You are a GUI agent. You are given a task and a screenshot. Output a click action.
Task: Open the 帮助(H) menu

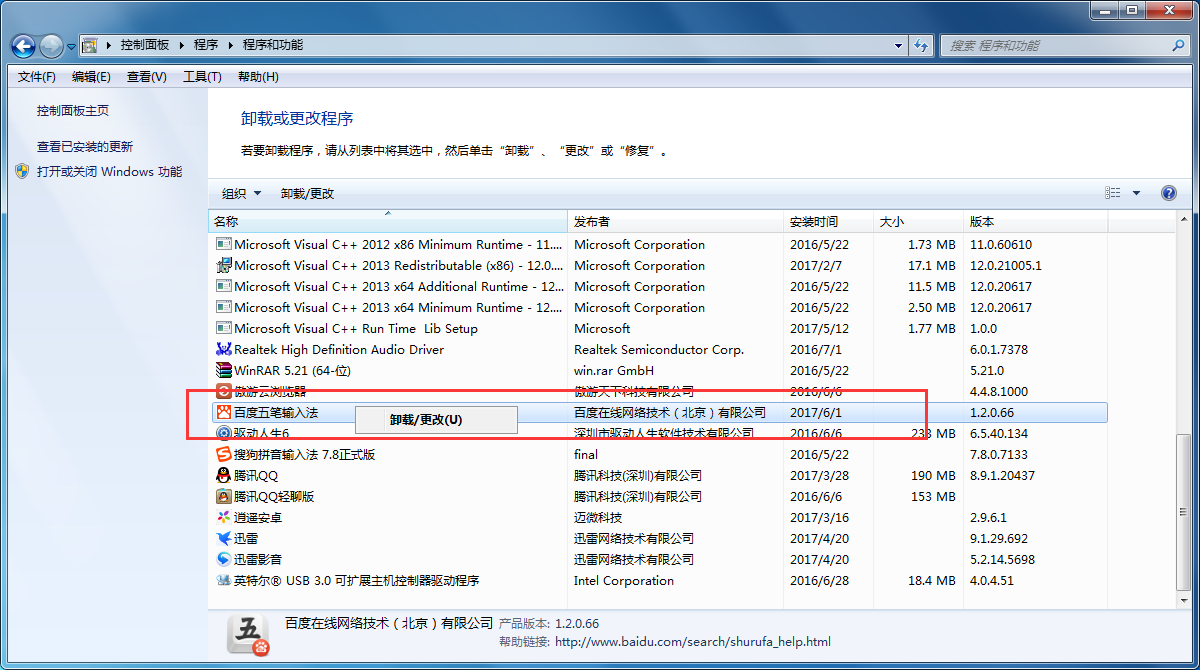point(258,77)
